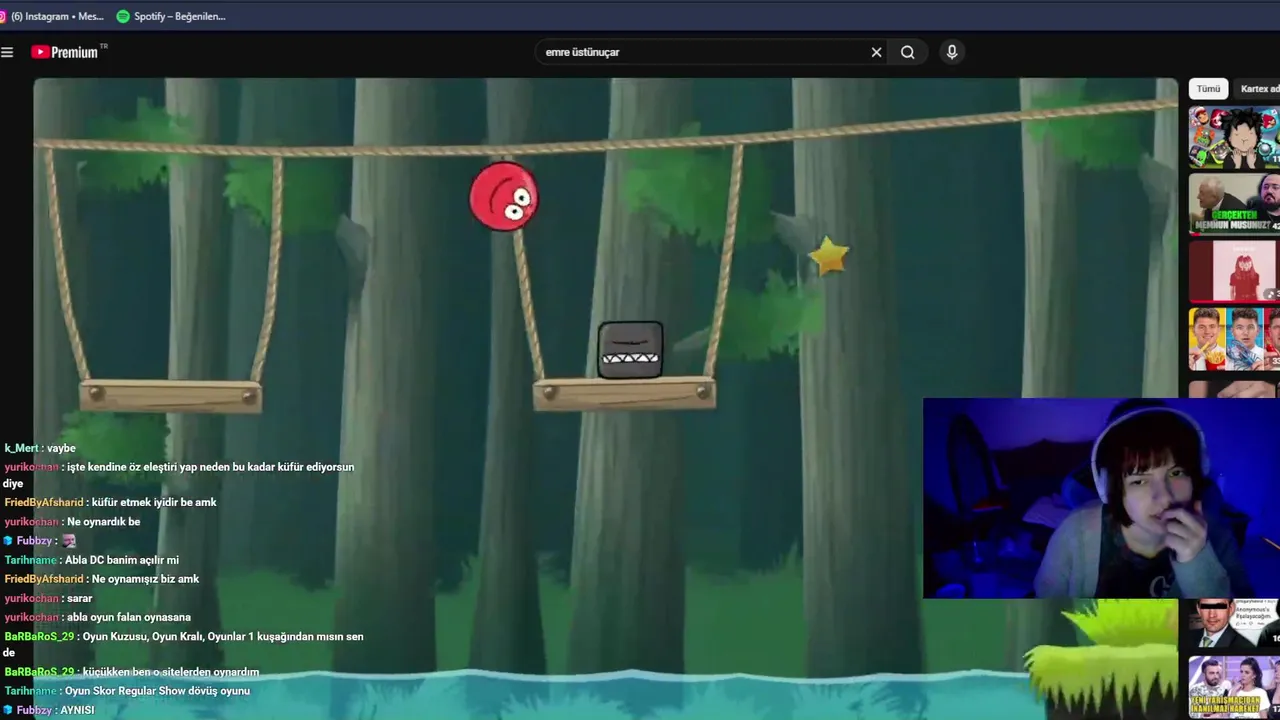Click chat message 'Ne oynardık be'
Viewport: 1280px width, 720px height.
pos(104,522)
